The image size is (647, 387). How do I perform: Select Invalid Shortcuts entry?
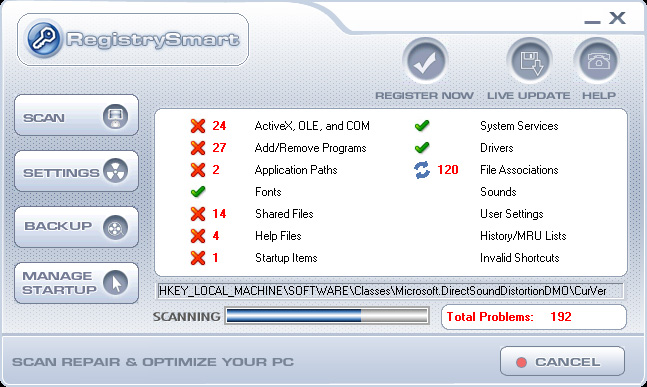point(519,258)
